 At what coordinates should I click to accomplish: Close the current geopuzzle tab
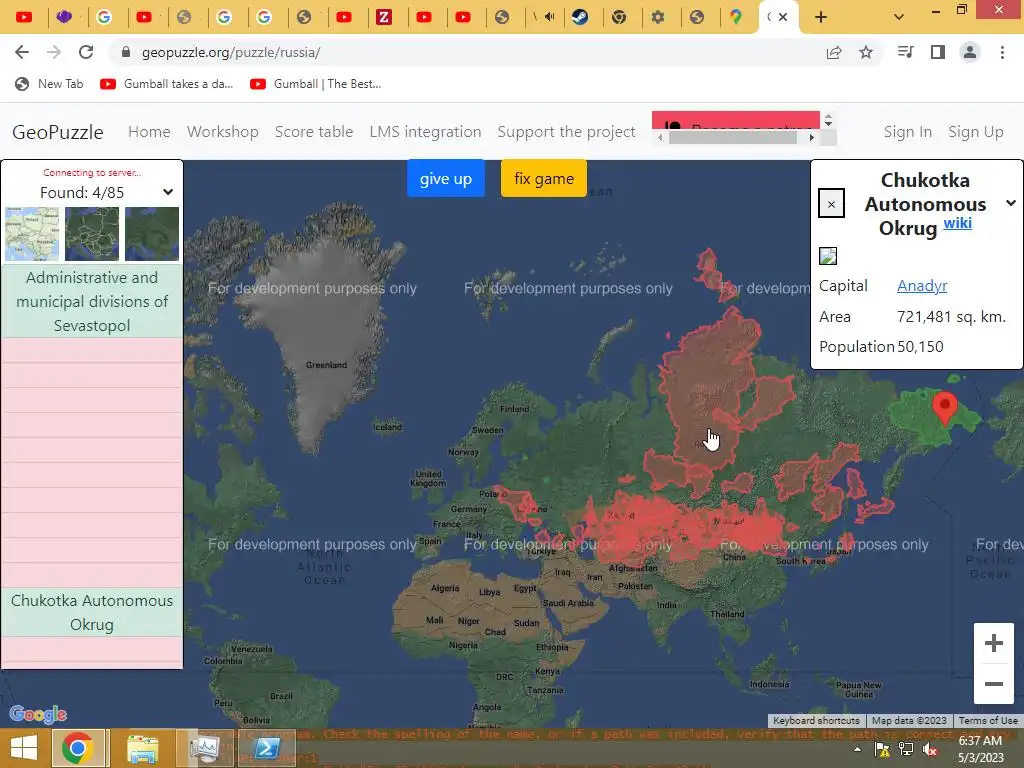pos(783,17)
